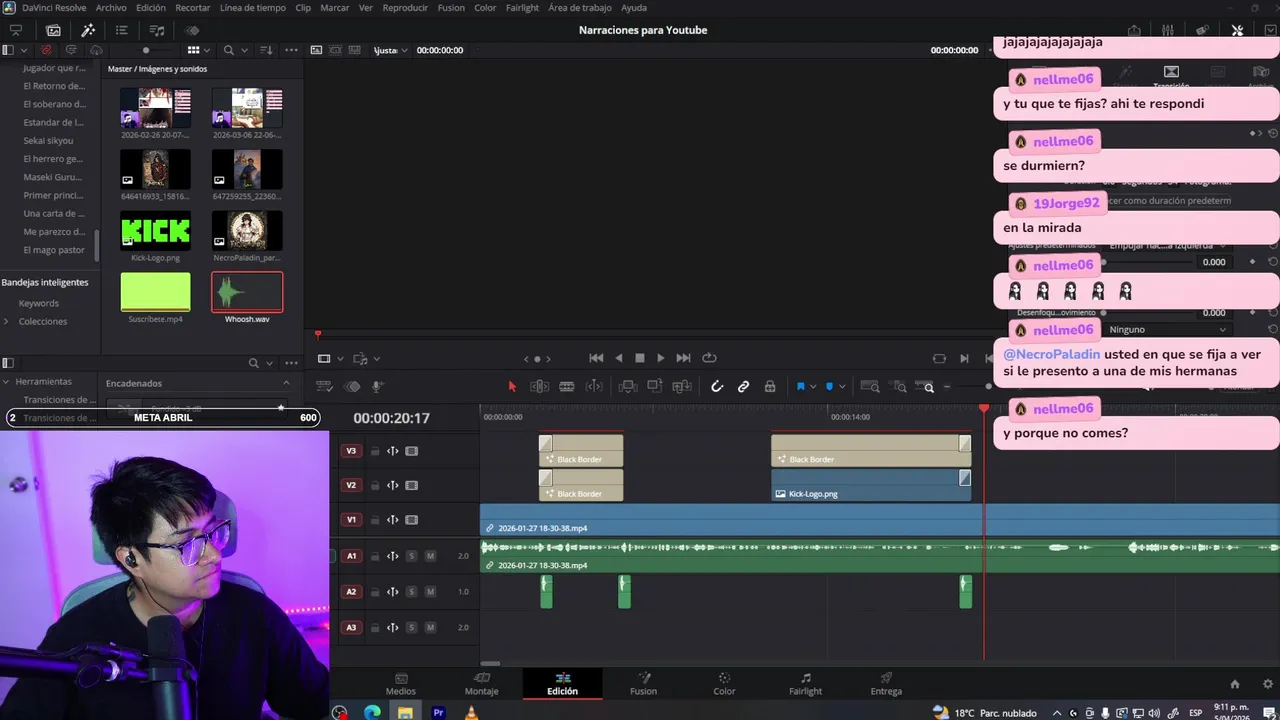Open the Línea de tiempo menu
Viewport: 1280px width, 720px height.
pos(252,7)
